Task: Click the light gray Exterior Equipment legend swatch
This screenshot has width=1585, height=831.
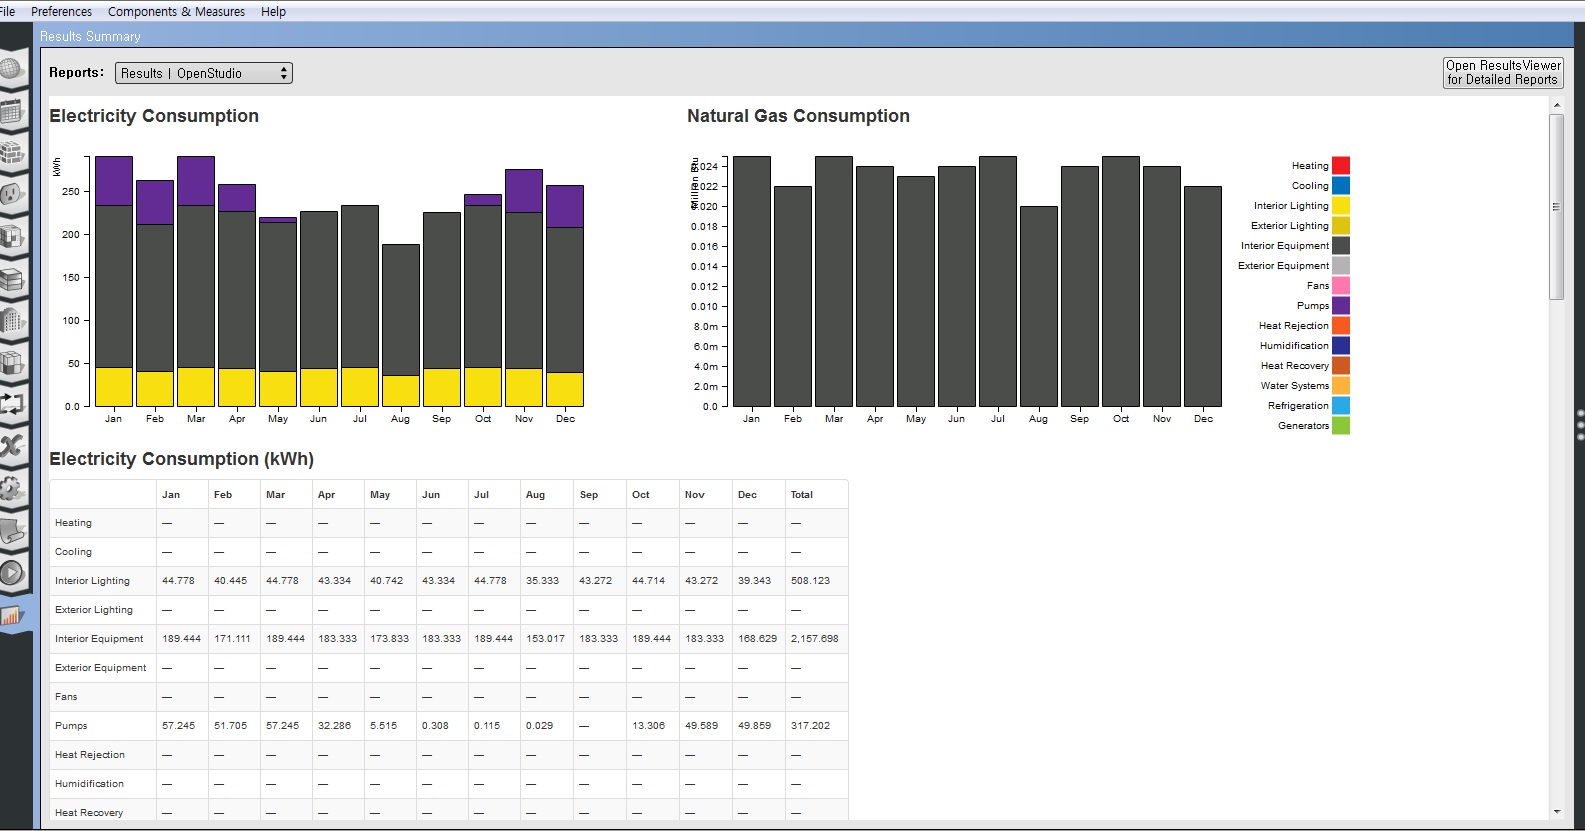Action: pos(1341,266)
